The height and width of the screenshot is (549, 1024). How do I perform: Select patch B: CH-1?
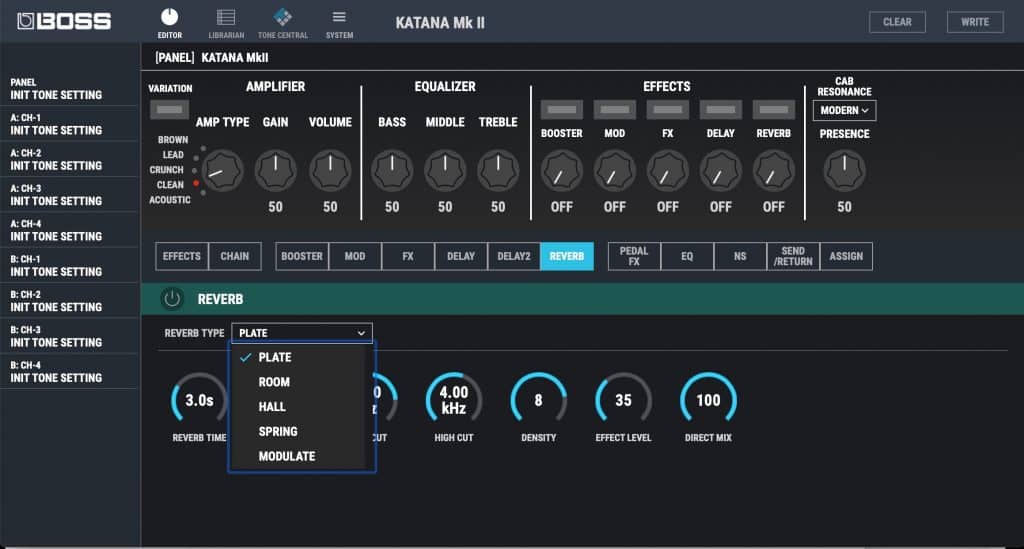click(x=69, y=265)
